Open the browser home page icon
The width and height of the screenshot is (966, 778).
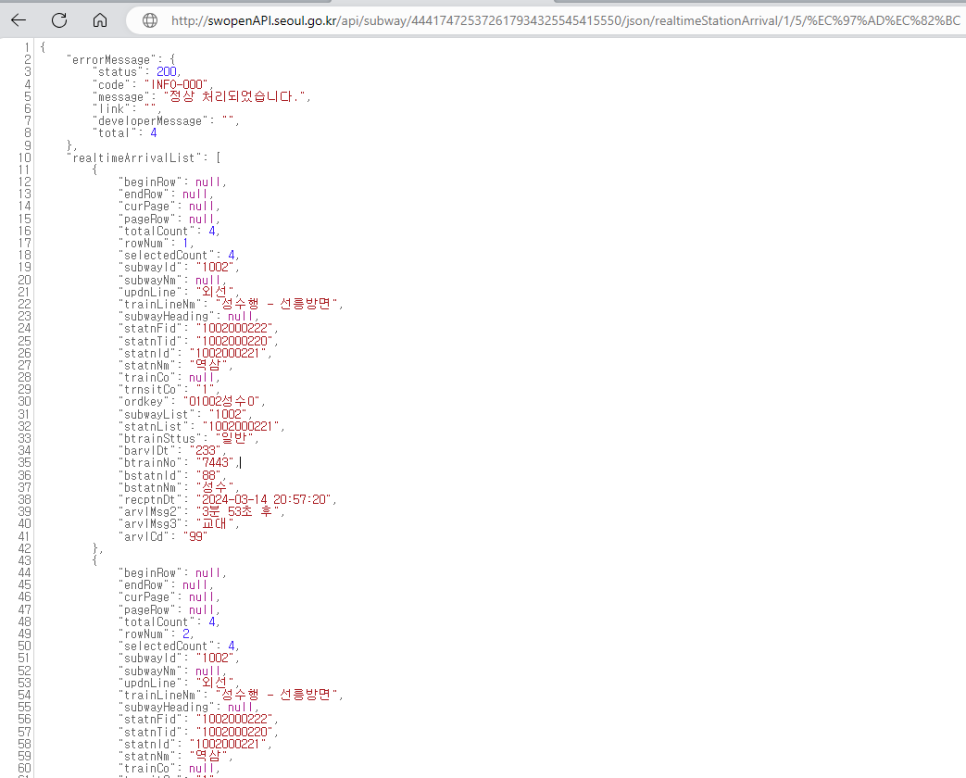click(100, 20)
